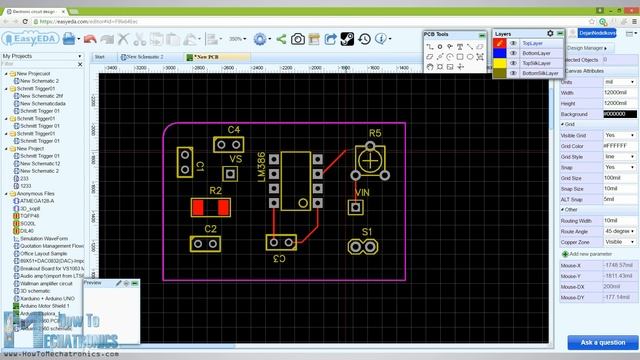Click the Copy icon in toolbar
The image size is (640, 360).
156,39
